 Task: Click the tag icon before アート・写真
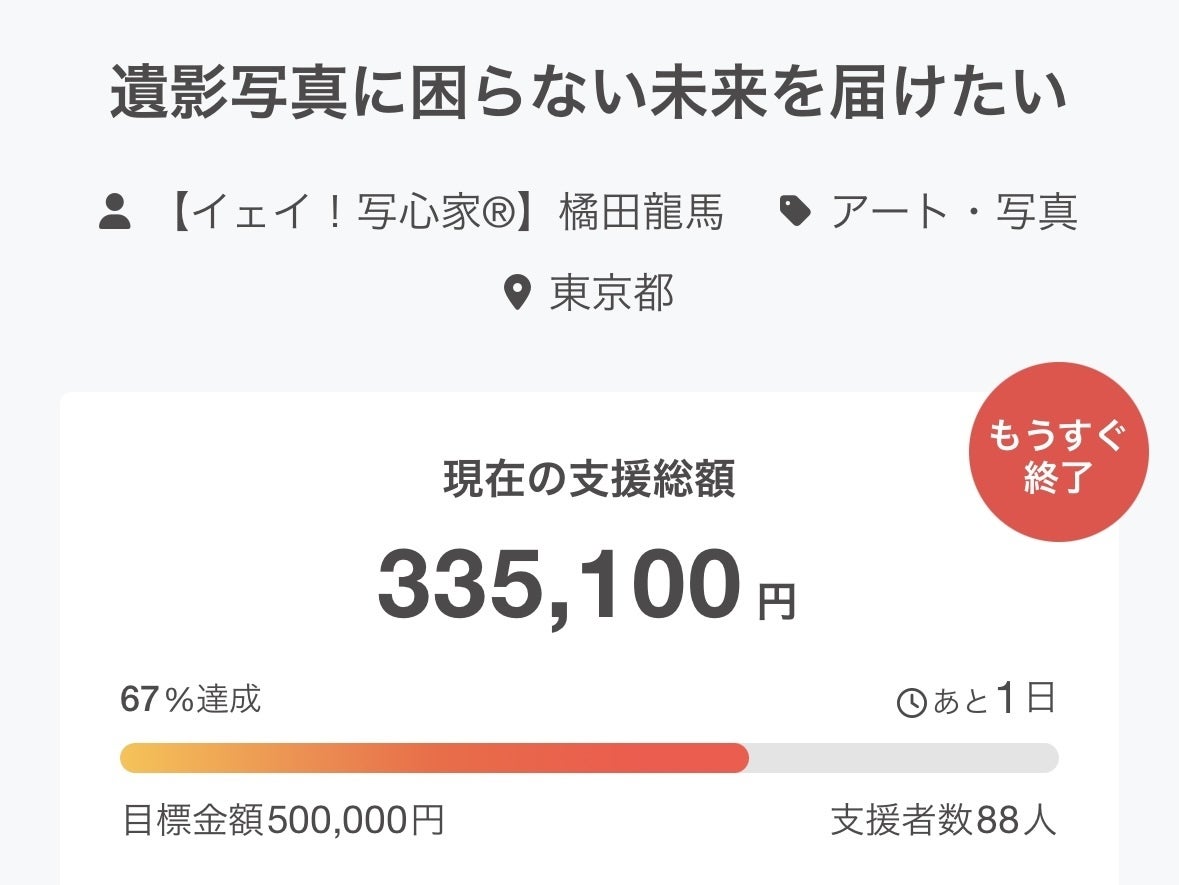tap(794, 211)
